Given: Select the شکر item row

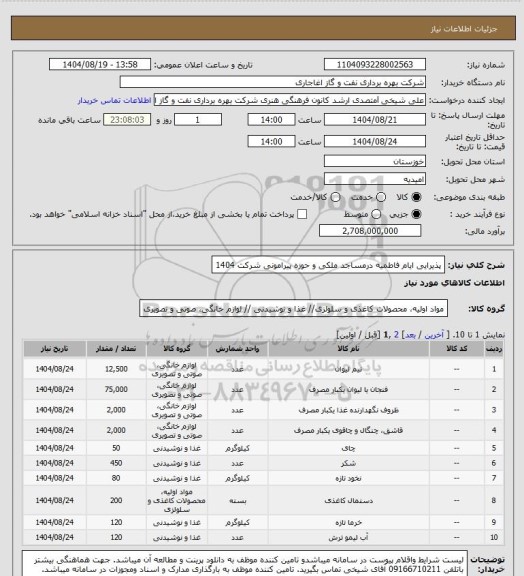Looking at the screenshot, I should click(263, 463).
